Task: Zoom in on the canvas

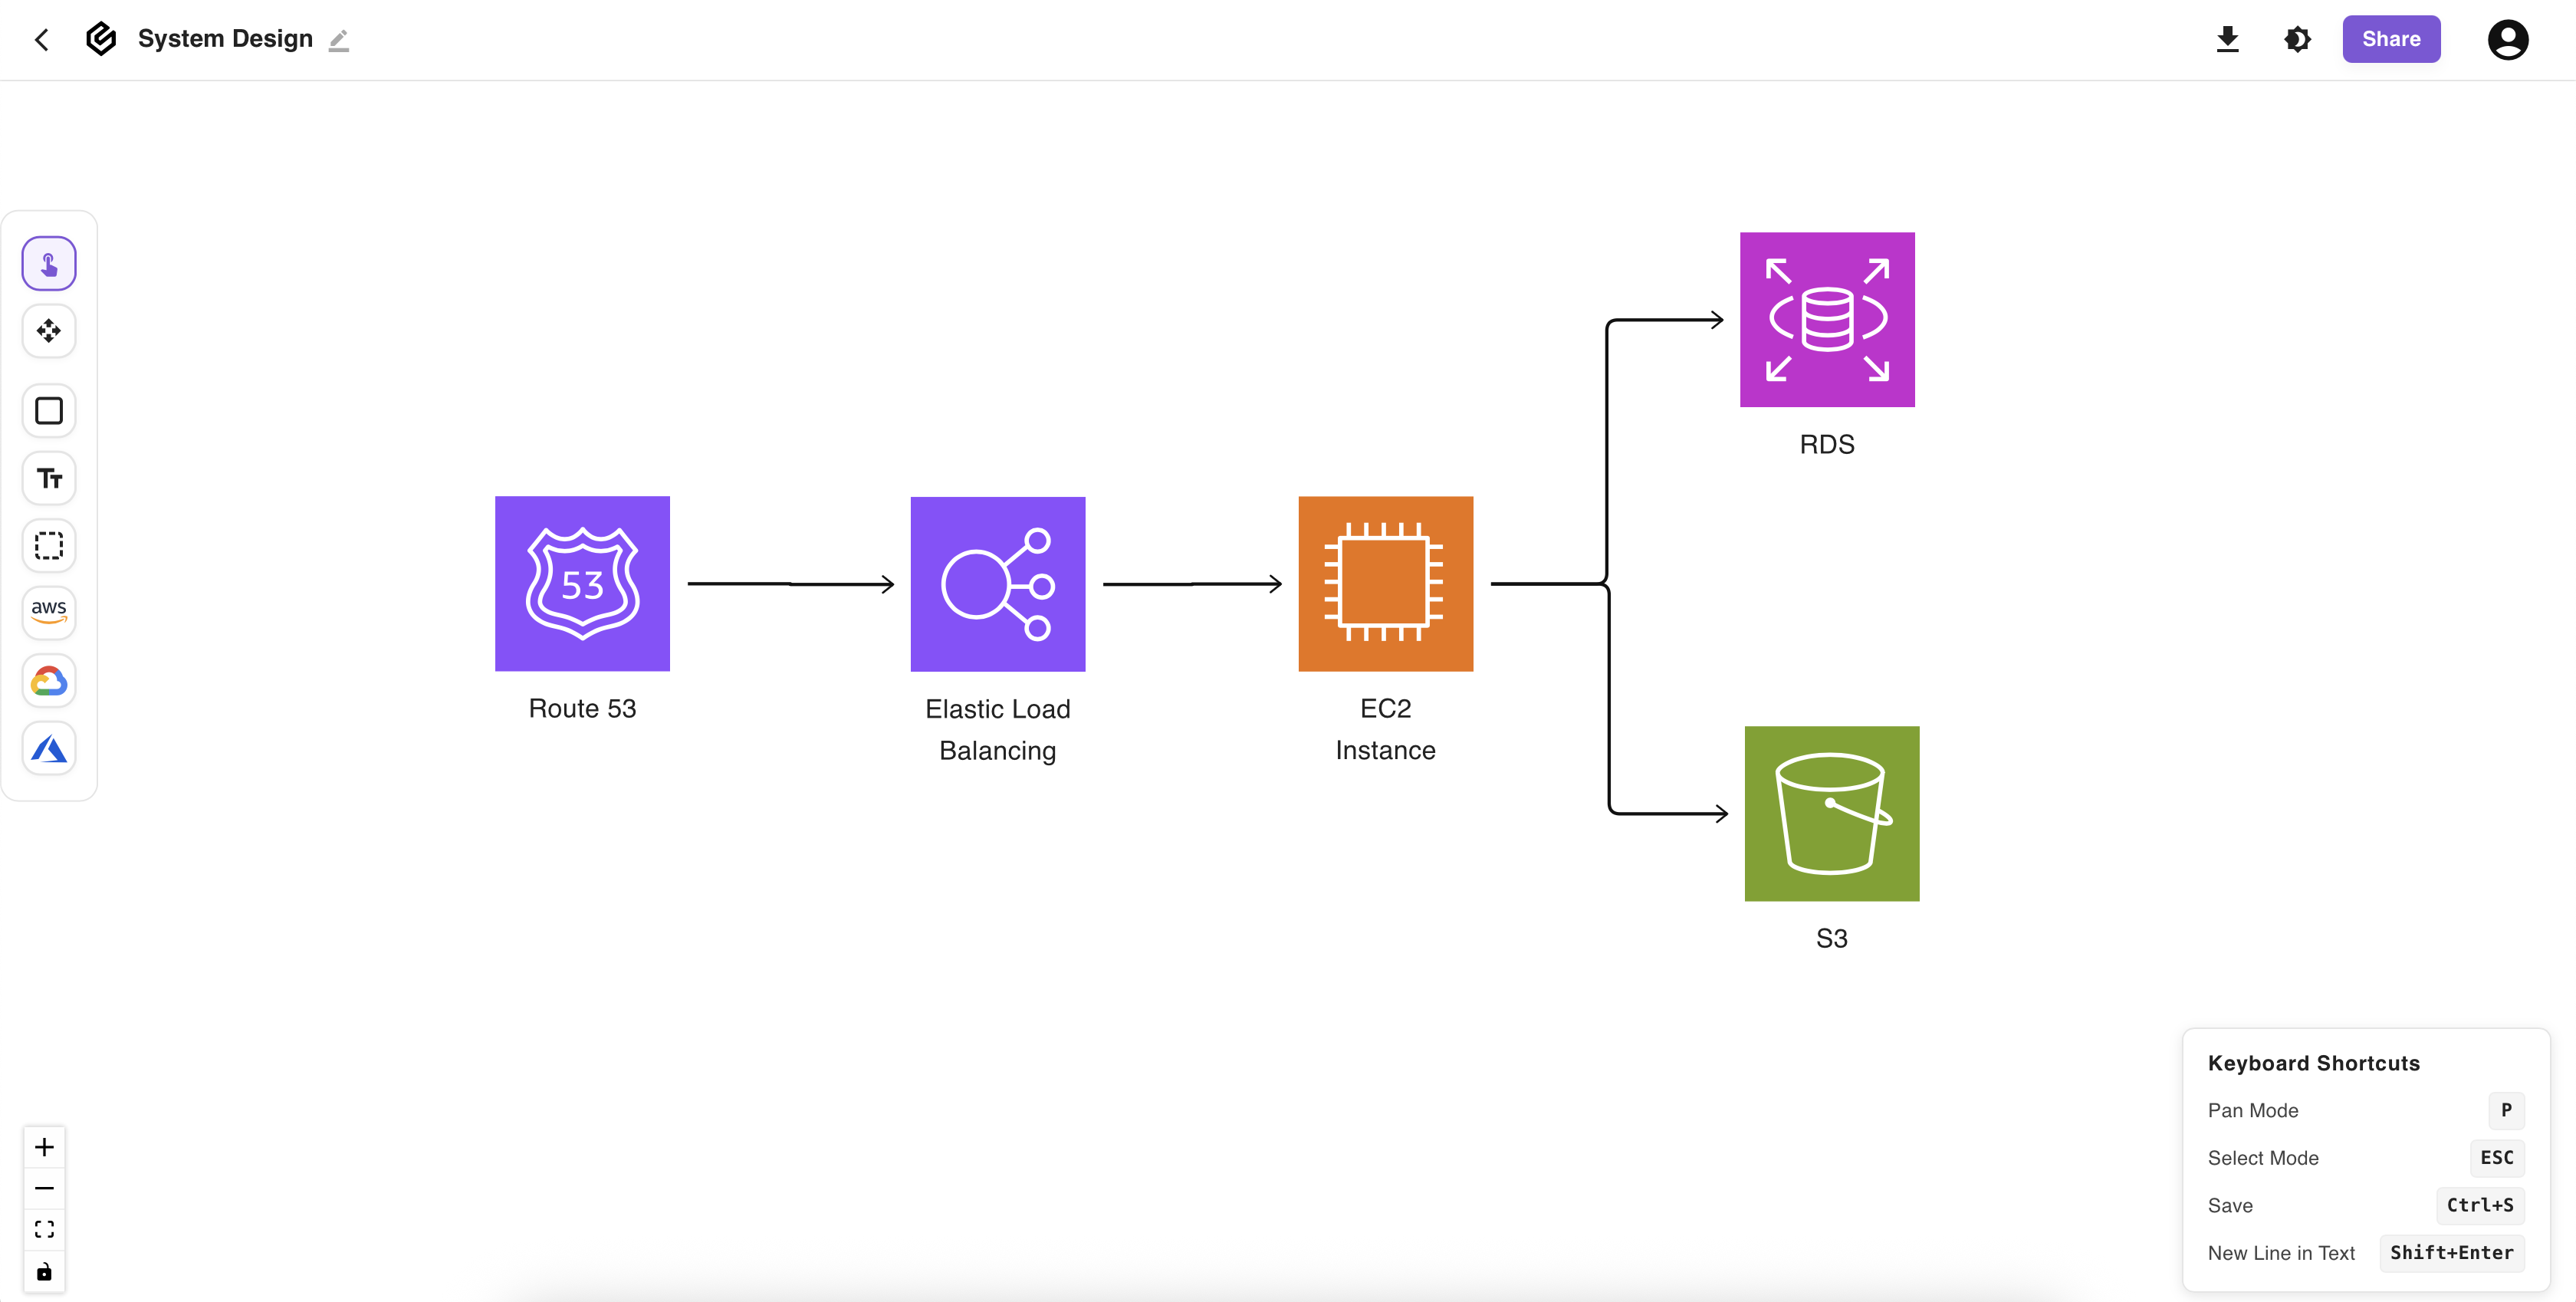Action: click(44, 1147)
